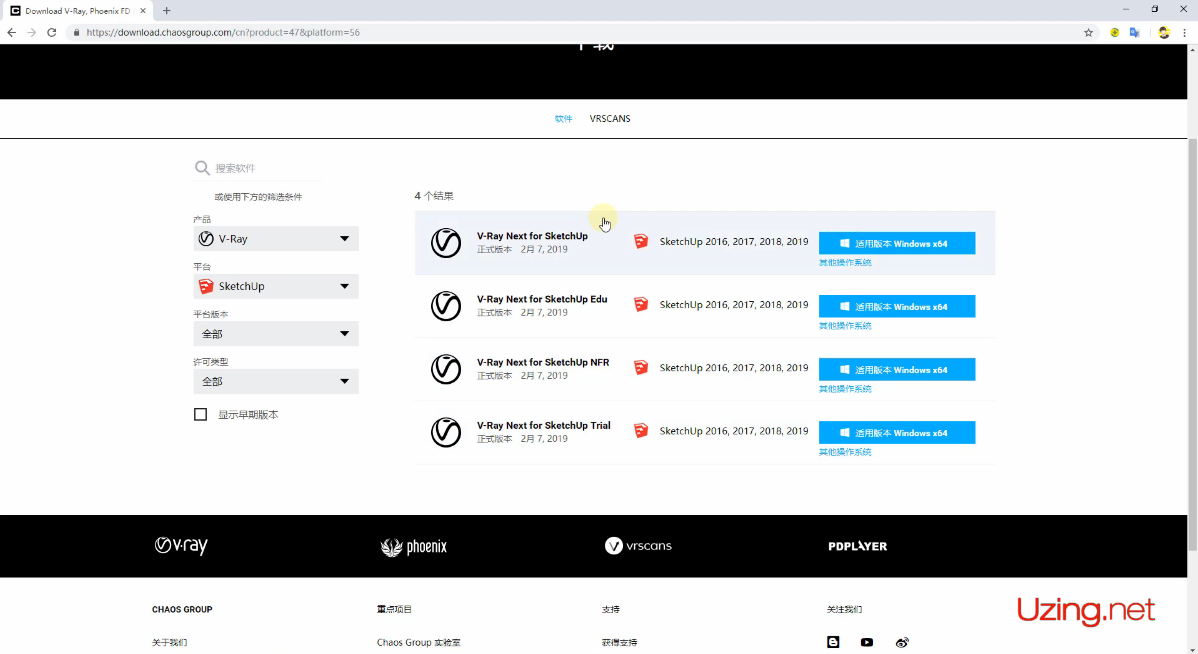
Task: Click SketchUp icon in the Trial row
Action: tap(640, 431)
